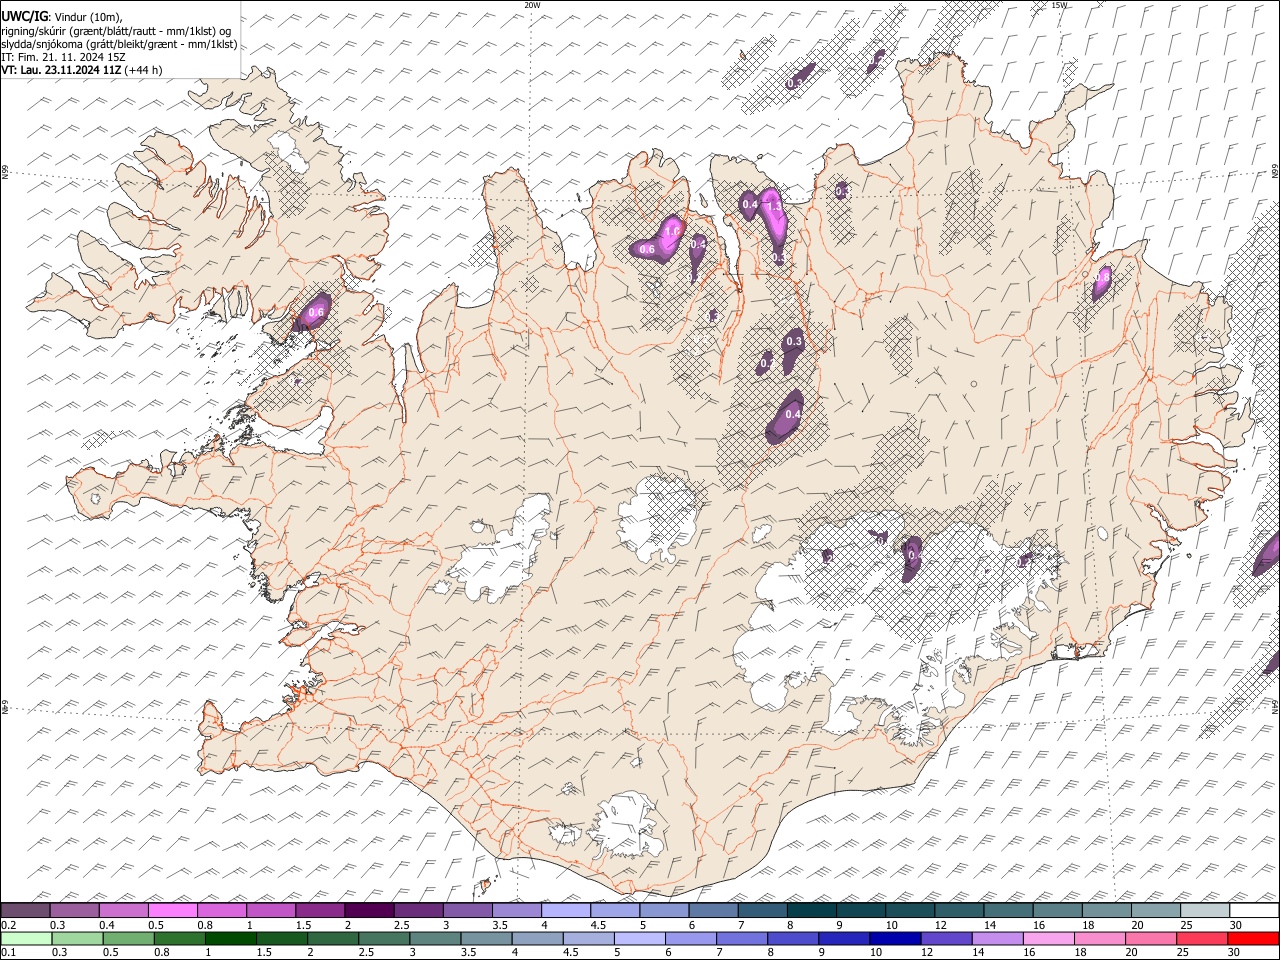
Task: Select the darkest green 1 swatch in bottom legend
Action: (x=230, y=938)
